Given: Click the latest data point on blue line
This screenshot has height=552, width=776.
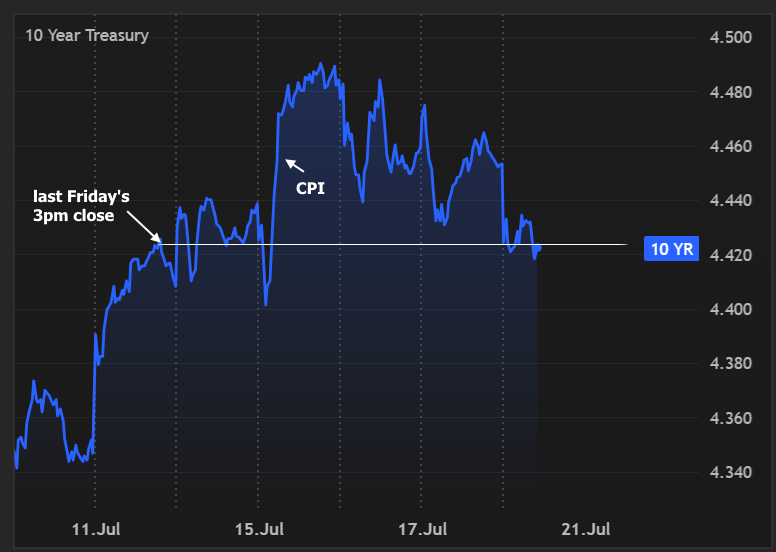Looking at the screenshot, I should (539, 248).
